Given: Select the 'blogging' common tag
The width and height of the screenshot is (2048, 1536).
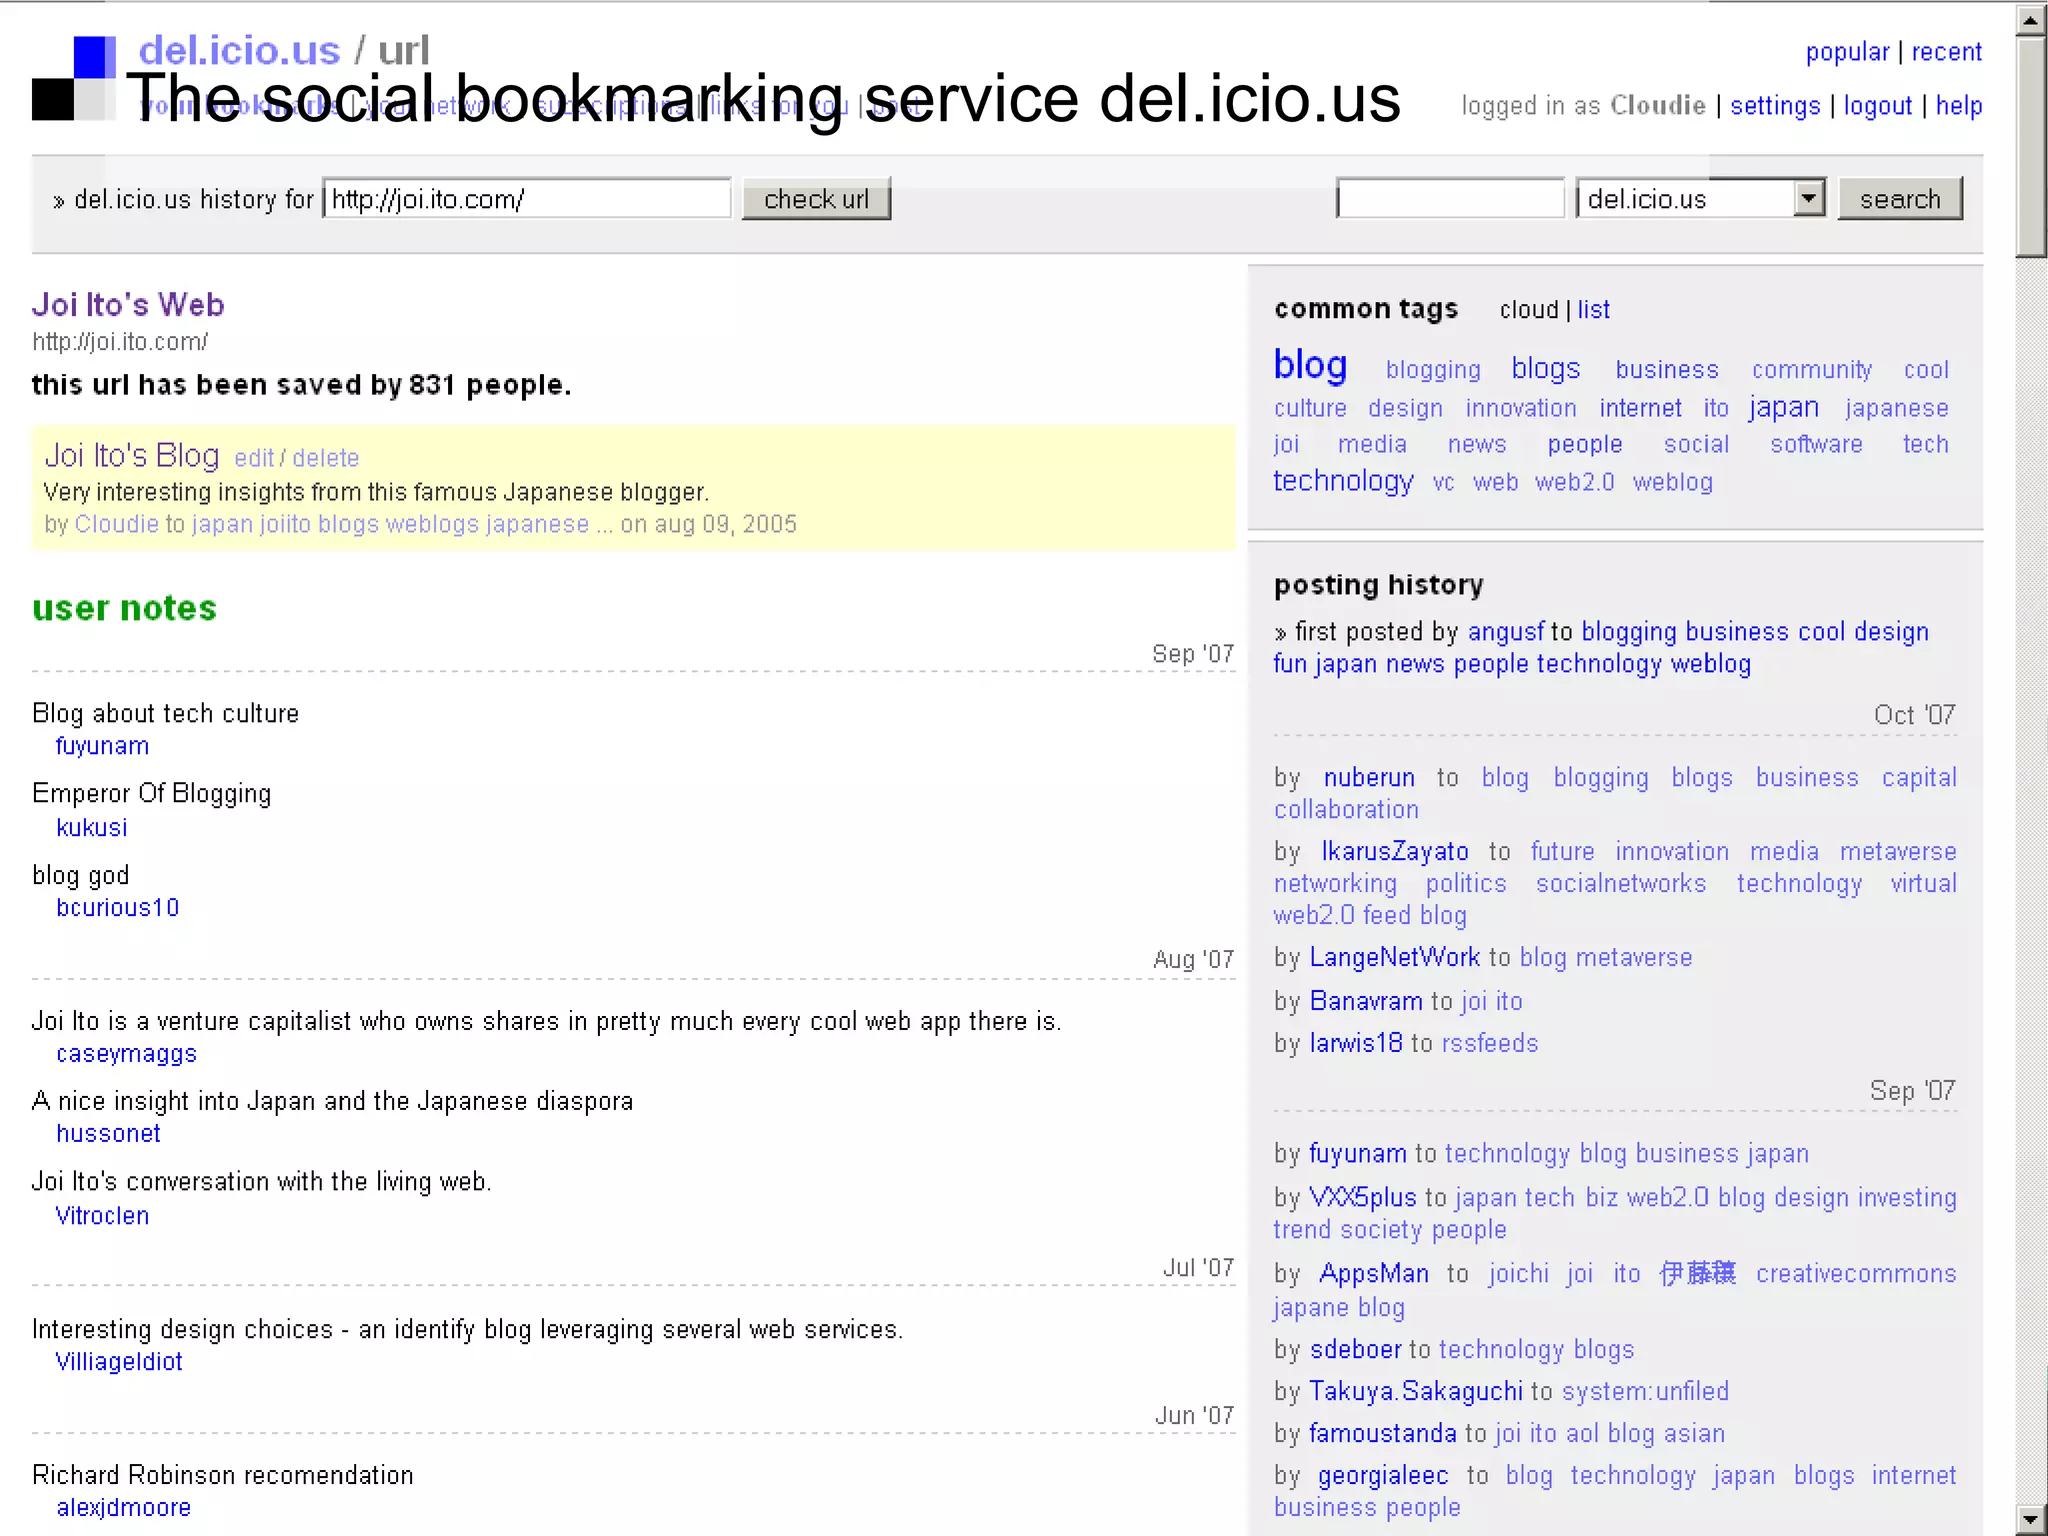Looking at the screenshot, I should click(1432, 370).
